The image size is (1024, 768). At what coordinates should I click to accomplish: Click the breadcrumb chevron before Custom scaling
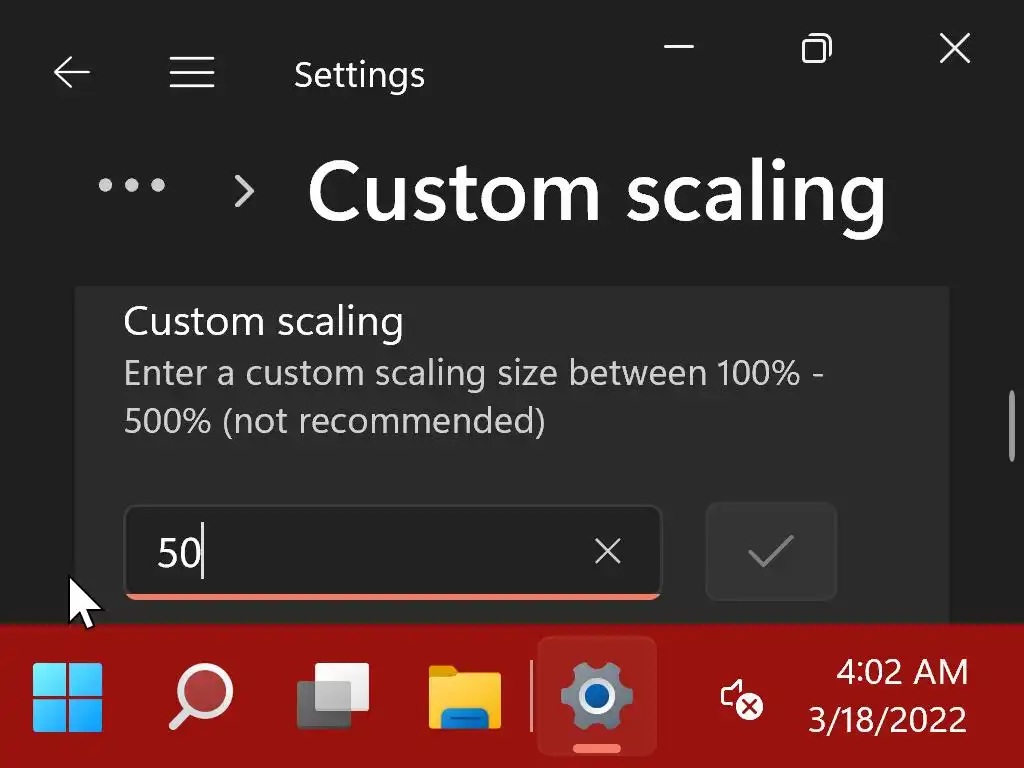click(x=243, y=190)
